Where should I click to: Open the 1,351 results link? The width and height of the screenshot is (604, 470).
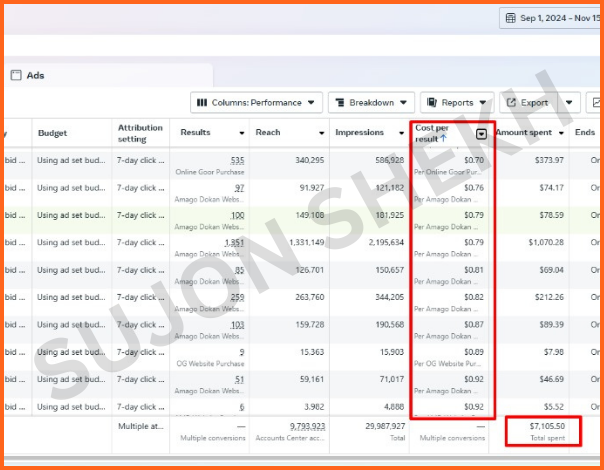[234, 242]
